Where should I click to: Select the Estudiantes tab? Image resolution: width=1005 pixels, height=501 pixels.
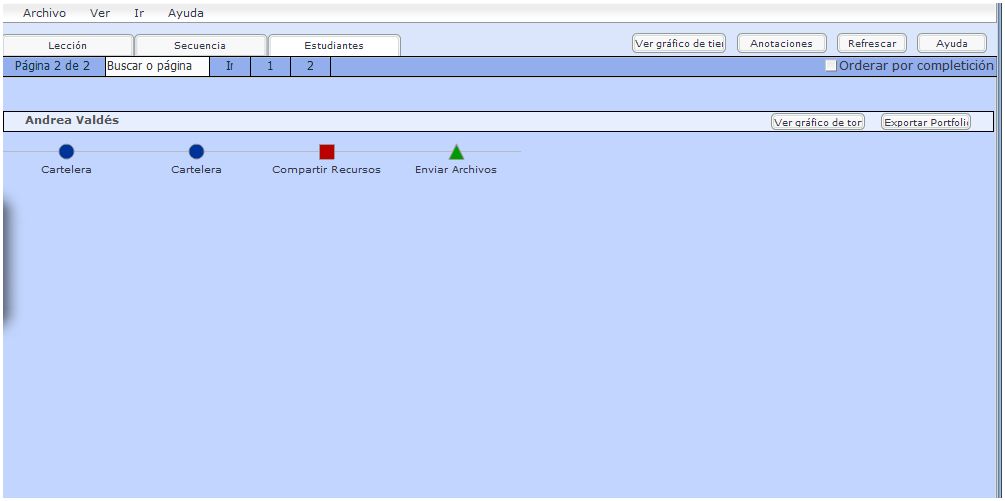[334, 46]
